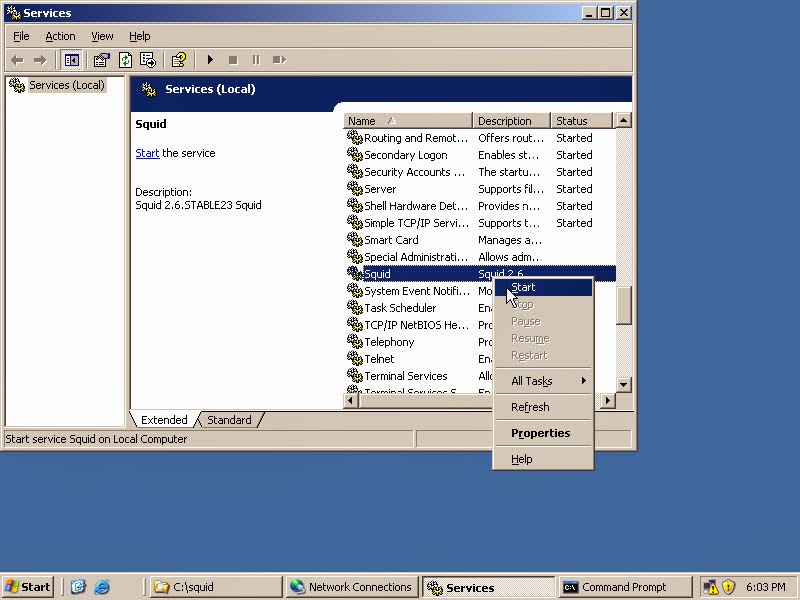The height and width of the screenshot is (600, 800).
Task: Click the Services taskbar button
Action: tap(488, 587)
